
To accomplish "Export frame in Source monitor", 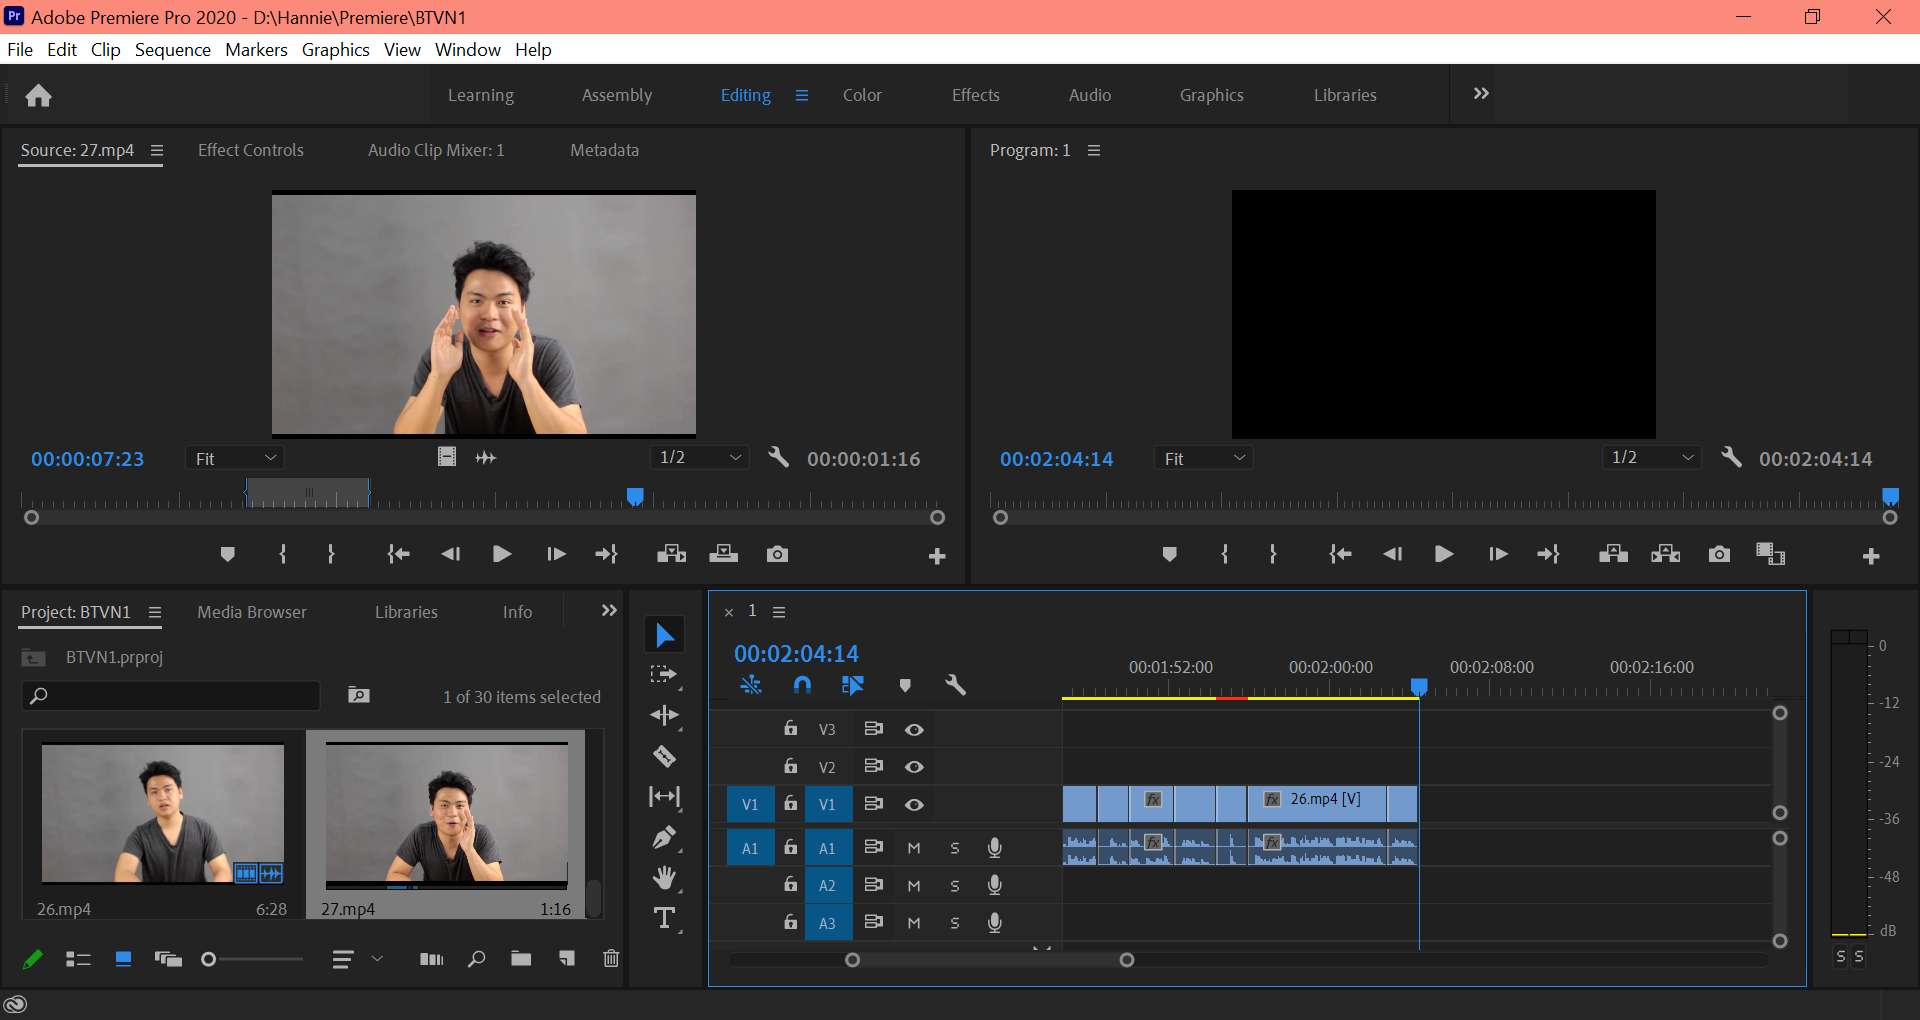I will pyautogui.click(x=777, y=554).
